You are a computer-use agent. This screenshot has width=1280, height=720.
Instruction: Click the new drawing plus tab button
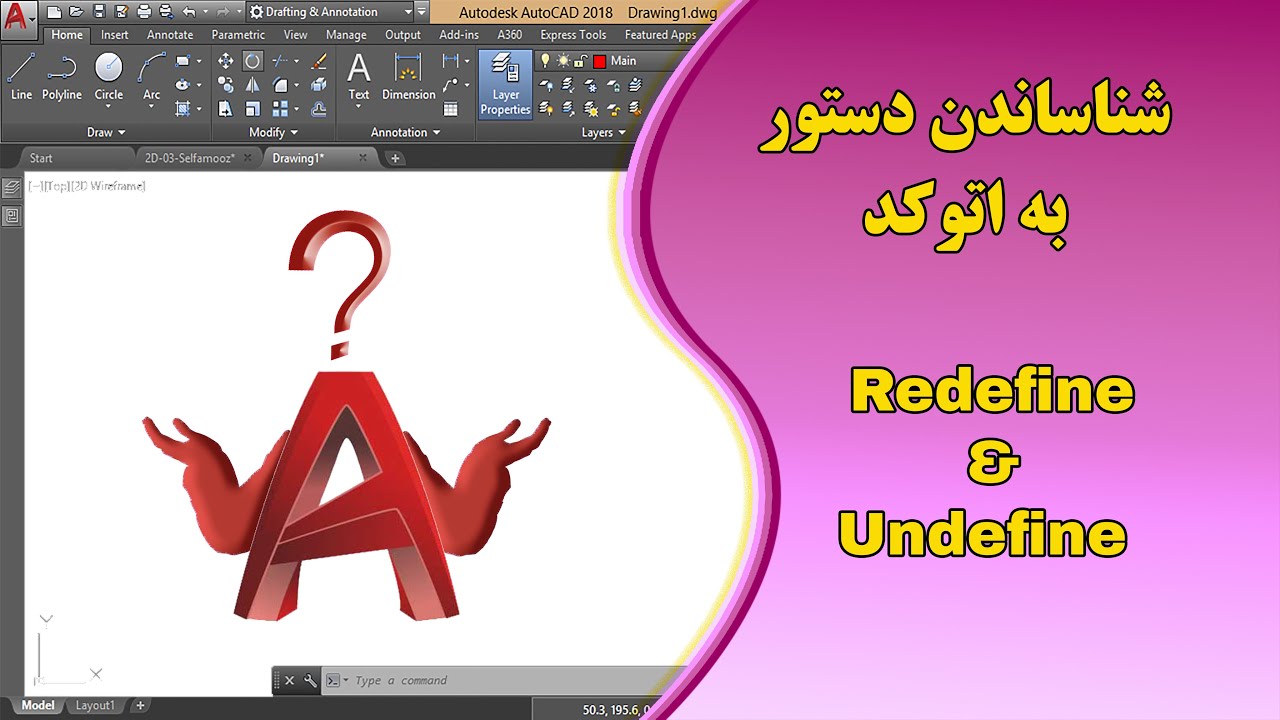[395, 158]
